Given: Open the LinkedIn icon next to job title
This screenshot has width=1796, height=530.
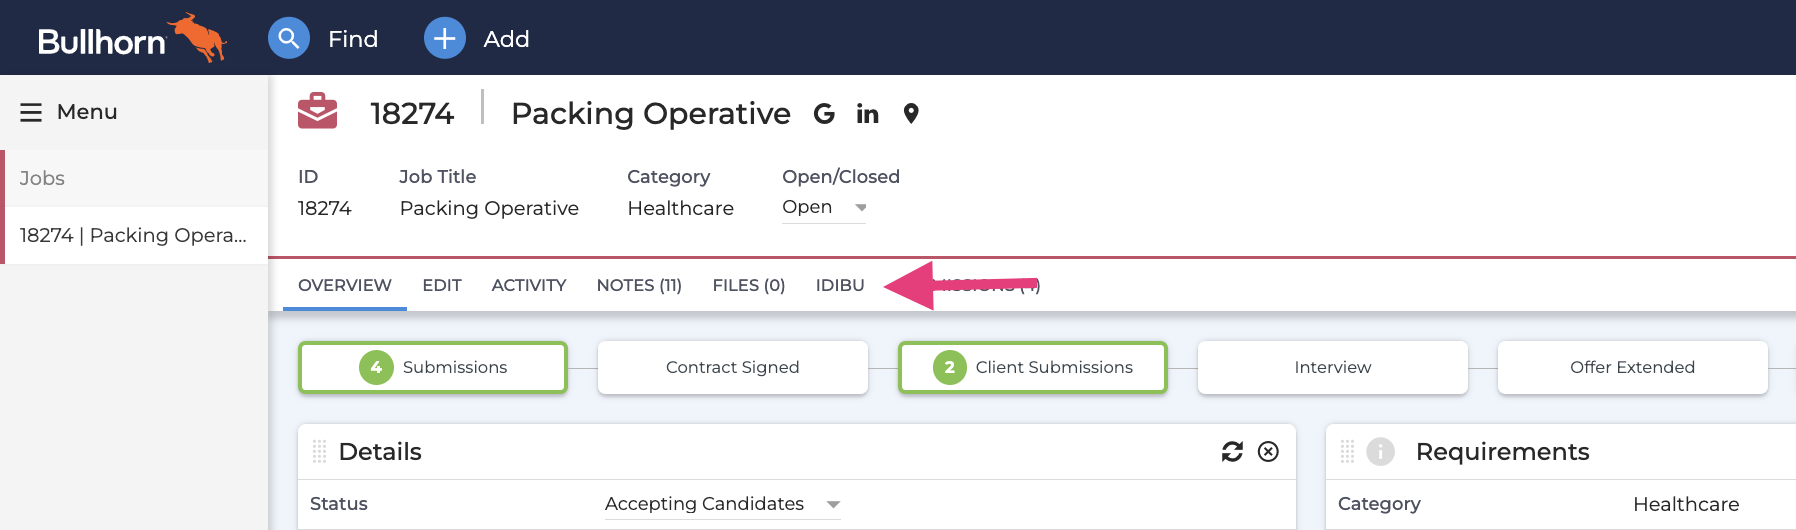Looking at the screenshot, I should coord(867,114).
